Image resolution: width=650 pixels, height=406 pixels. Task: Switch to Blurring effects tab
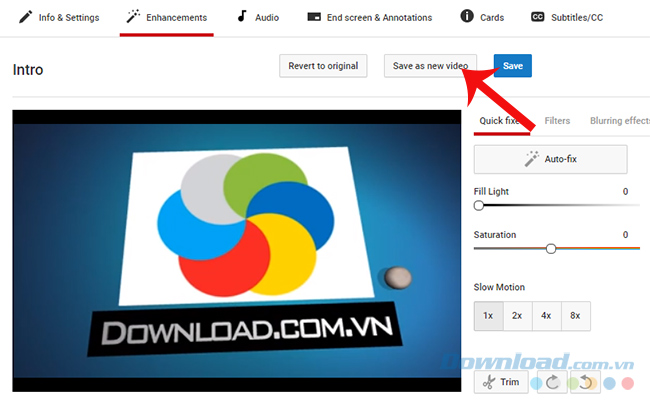(619, 121)
